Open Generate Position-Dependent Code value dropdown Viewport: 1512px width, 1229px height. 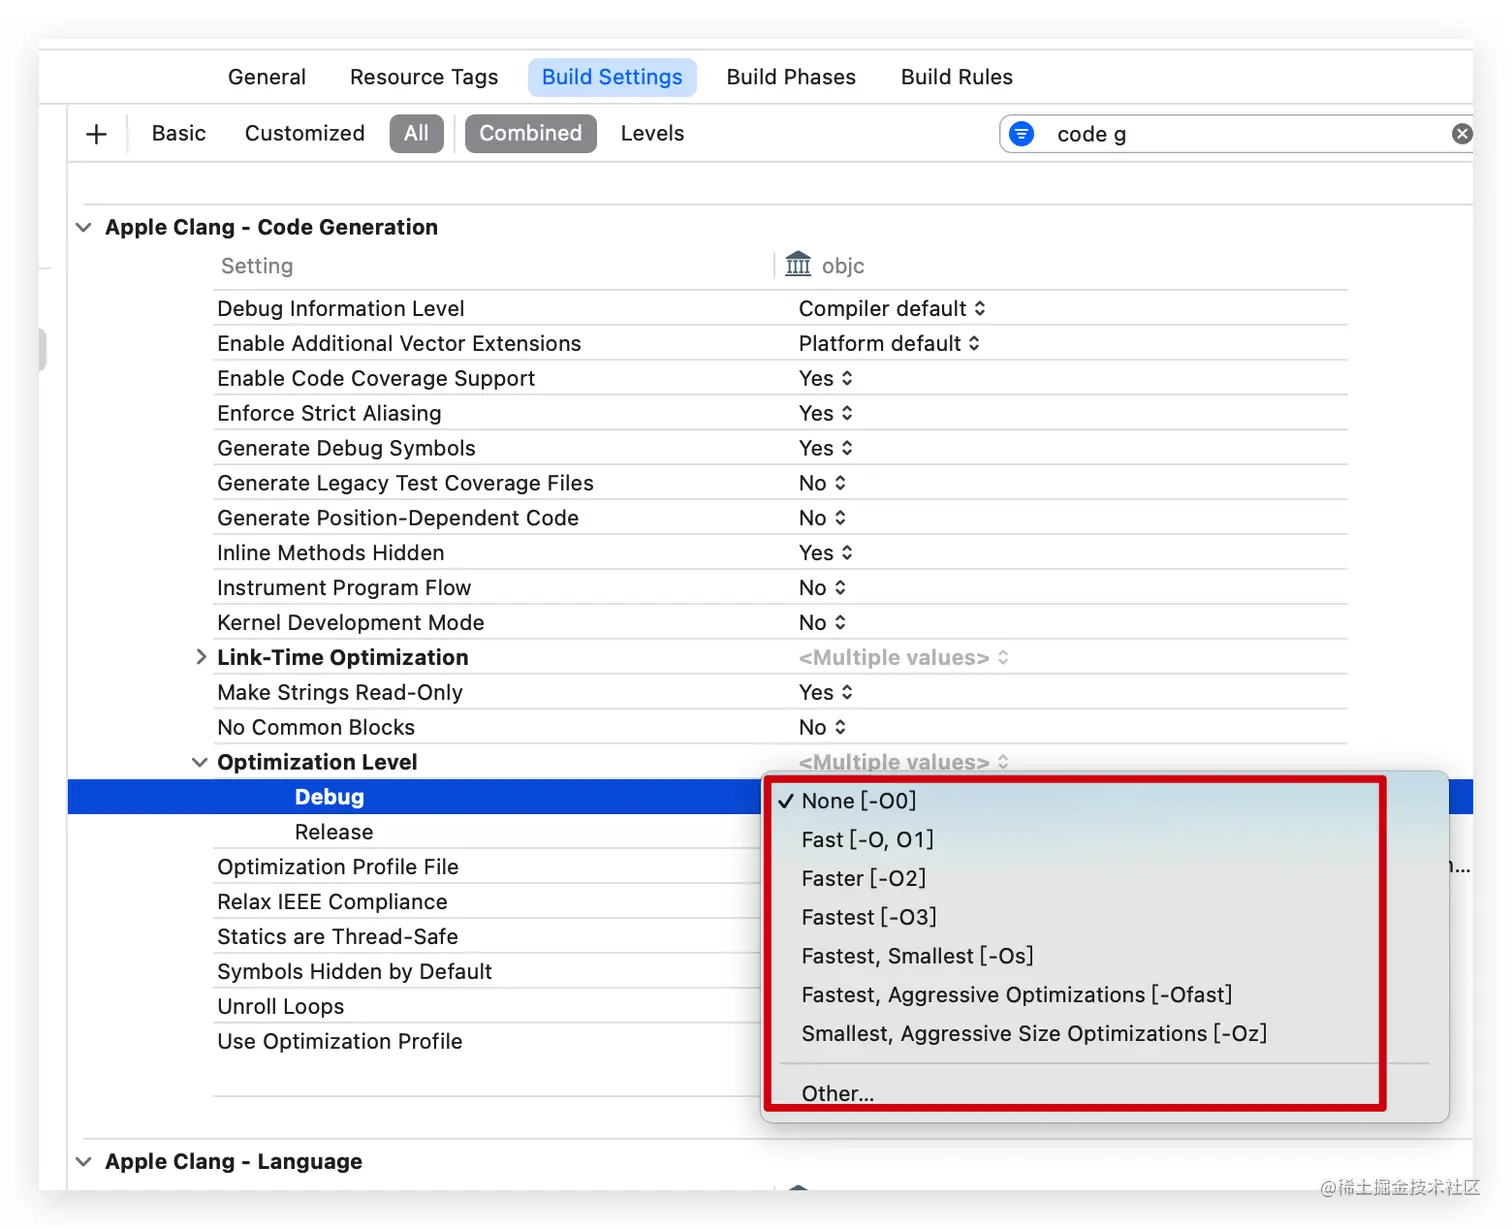click(x=822, y=518)
